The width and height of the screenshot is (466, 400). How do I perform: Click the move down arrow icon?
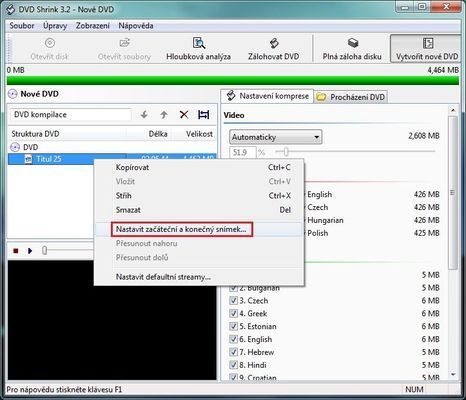[144, 115]
